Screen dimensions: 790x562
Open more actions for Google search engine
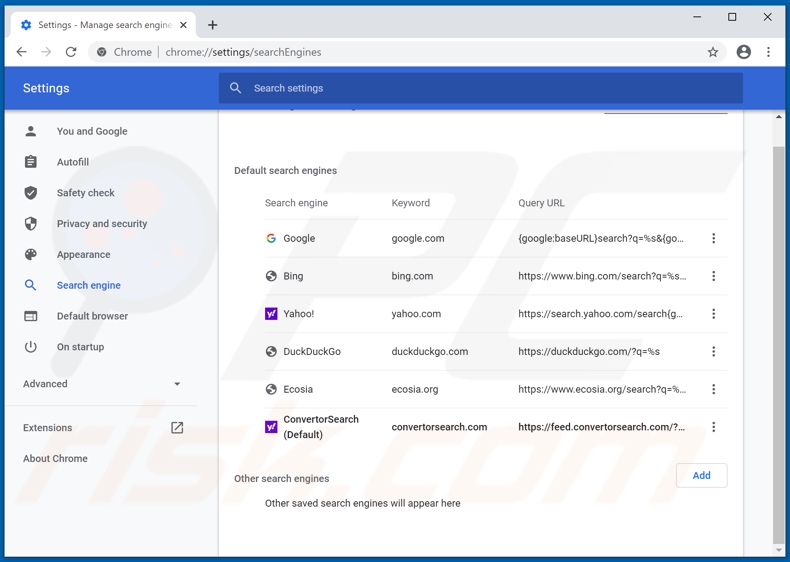coord(713,238)
